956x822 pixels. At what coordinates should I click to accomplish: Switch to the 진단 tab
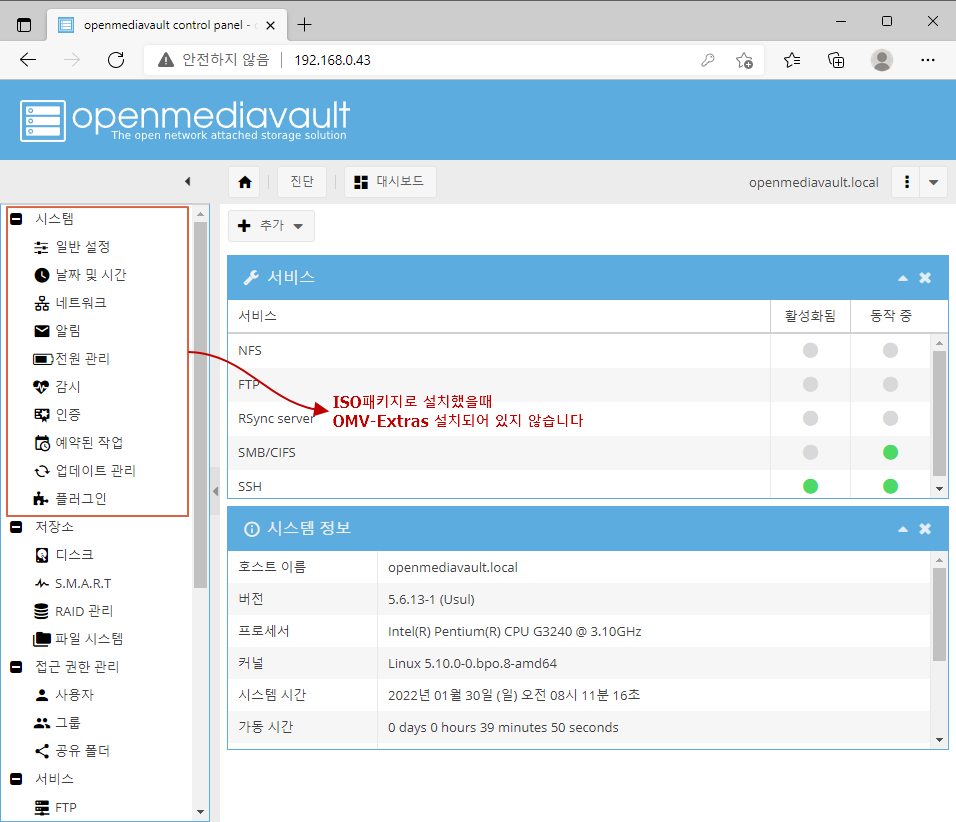coord(302,182)
